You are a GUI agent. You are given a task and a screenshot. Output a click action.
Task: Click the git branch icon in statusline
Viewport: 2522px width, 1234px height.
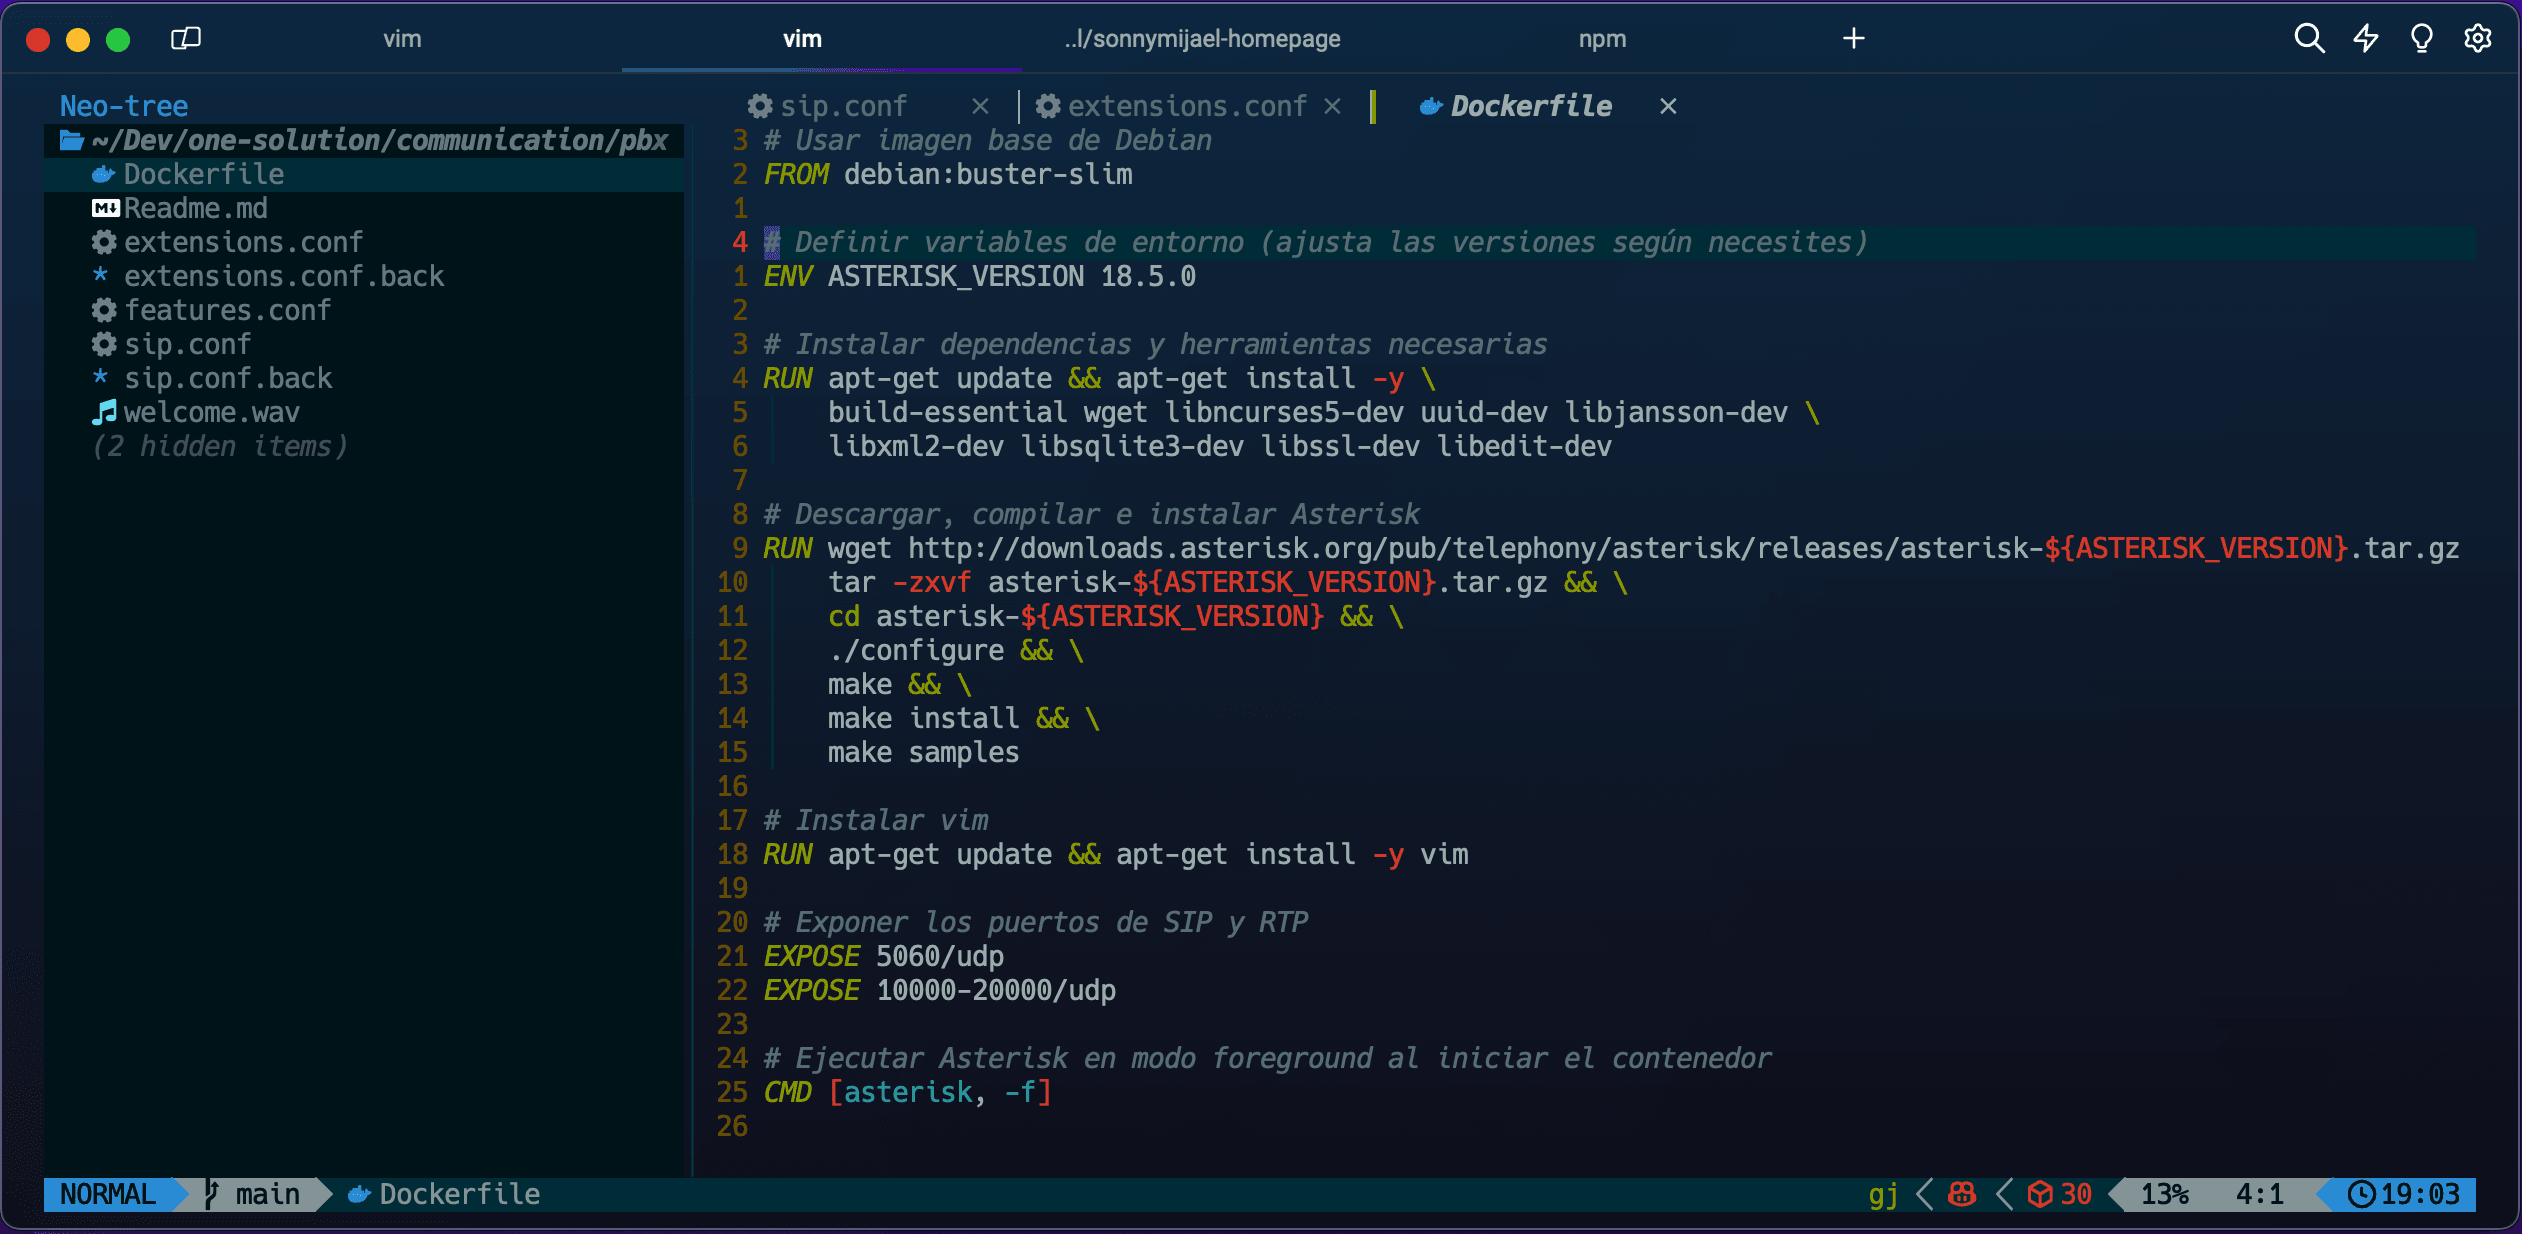pyautogui.click(x=211, y=1194)
